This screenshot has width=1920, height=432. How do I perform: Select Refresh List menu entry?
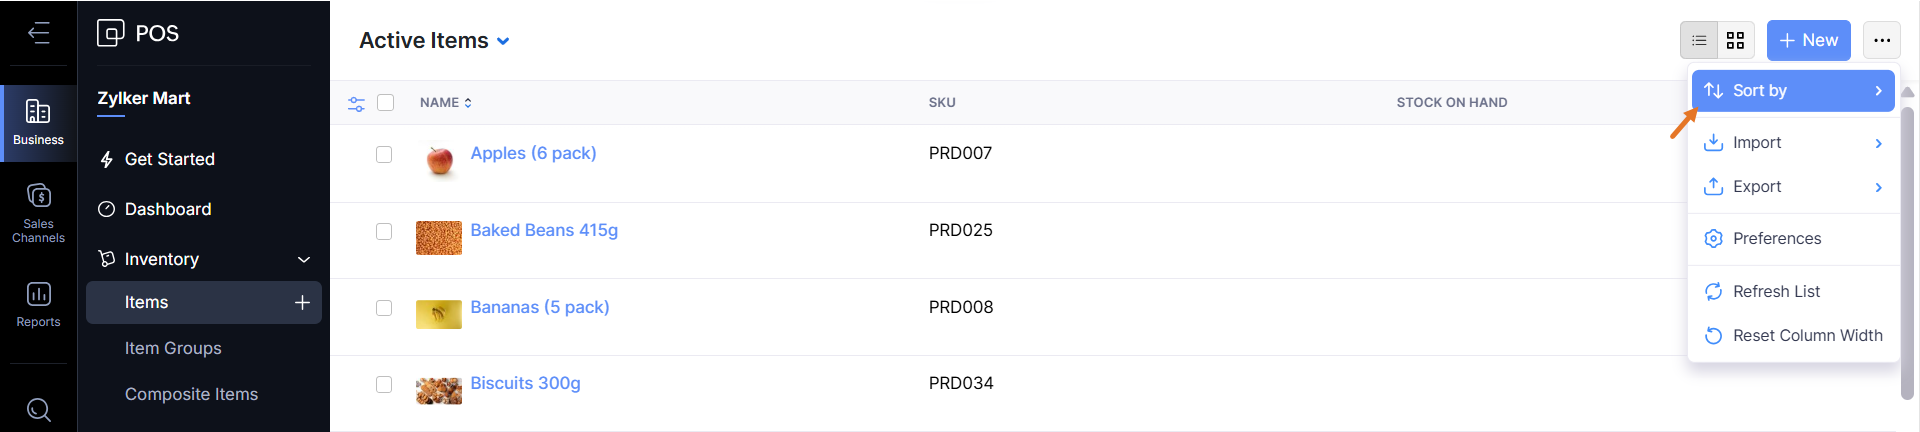1776,291
